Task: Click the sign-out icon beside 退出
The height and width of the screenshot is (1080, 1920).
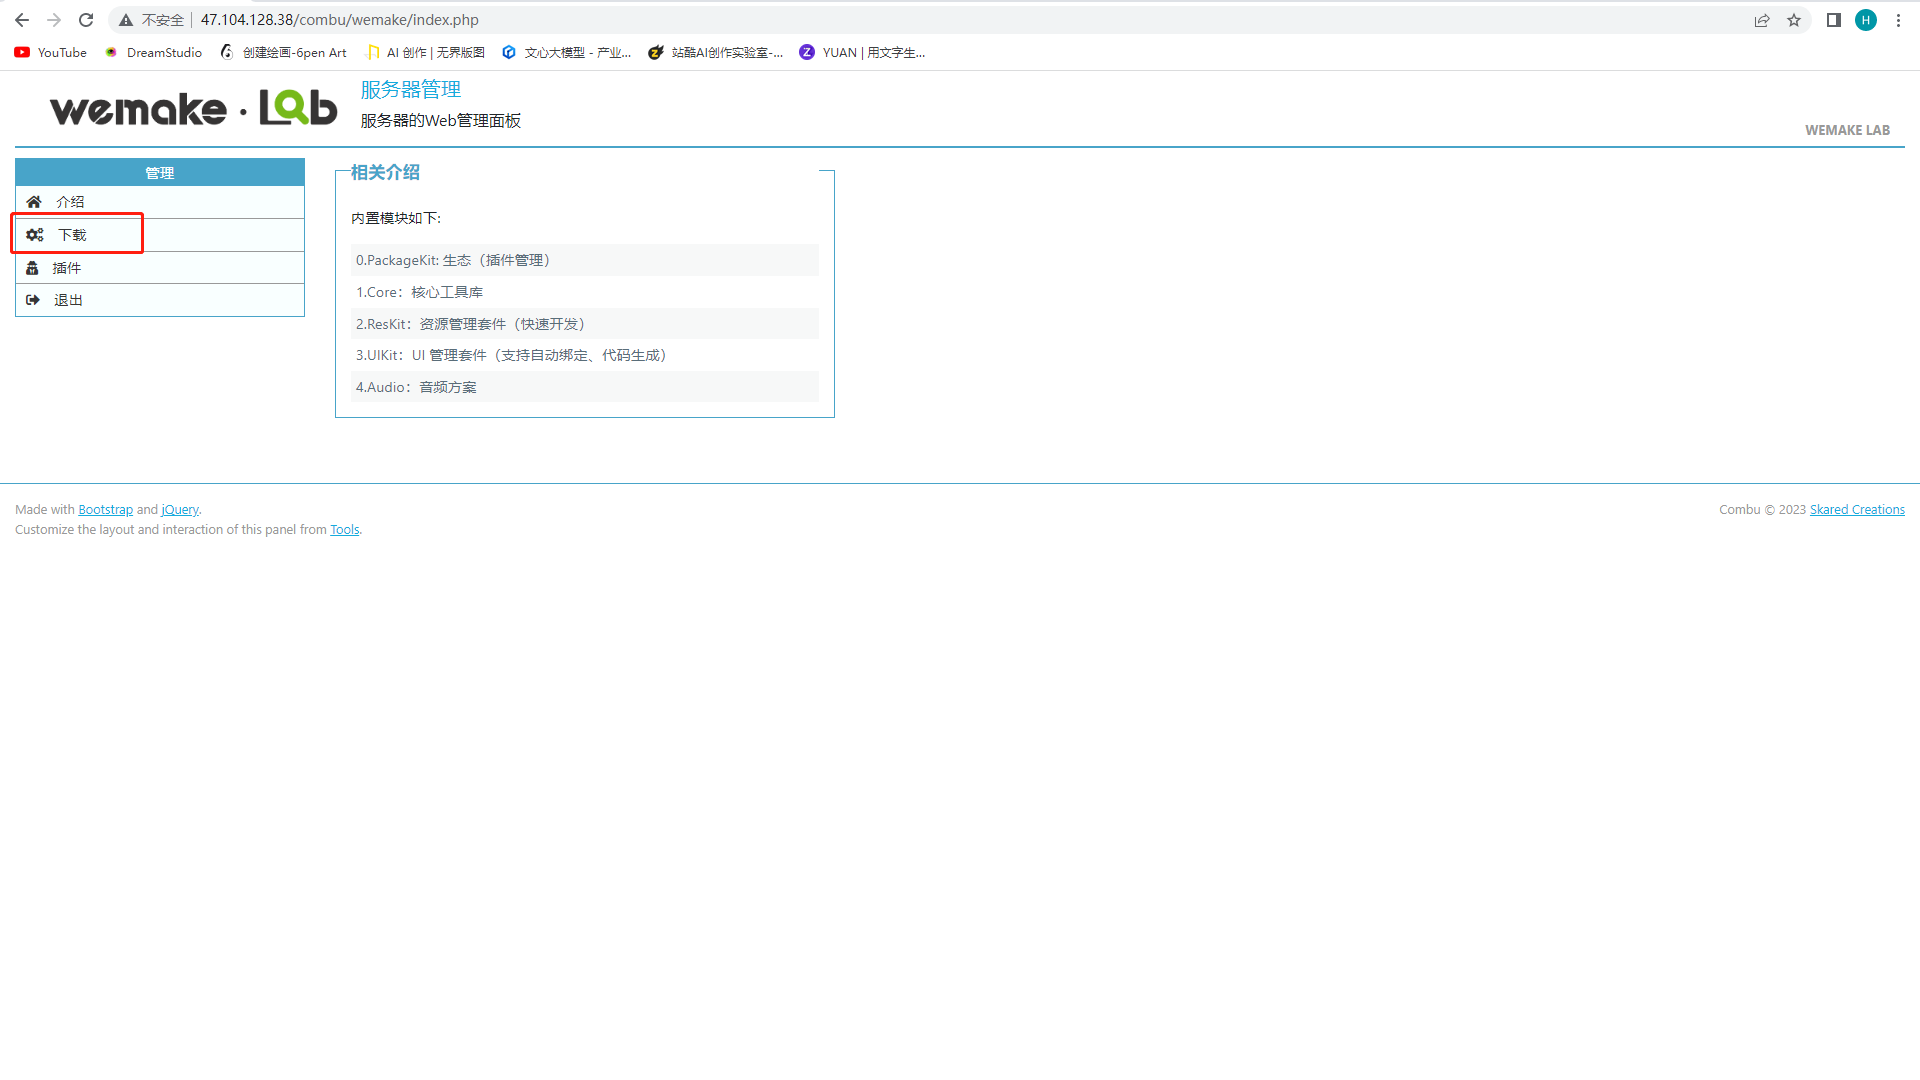Action: coord(33,300)
